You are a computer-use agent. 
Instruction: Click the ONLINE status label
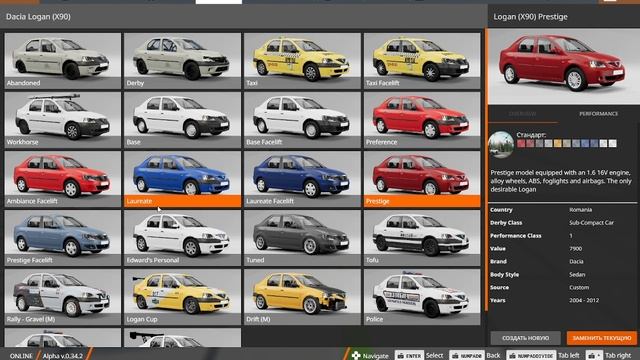pyautogui.click(x=21, y=356)
